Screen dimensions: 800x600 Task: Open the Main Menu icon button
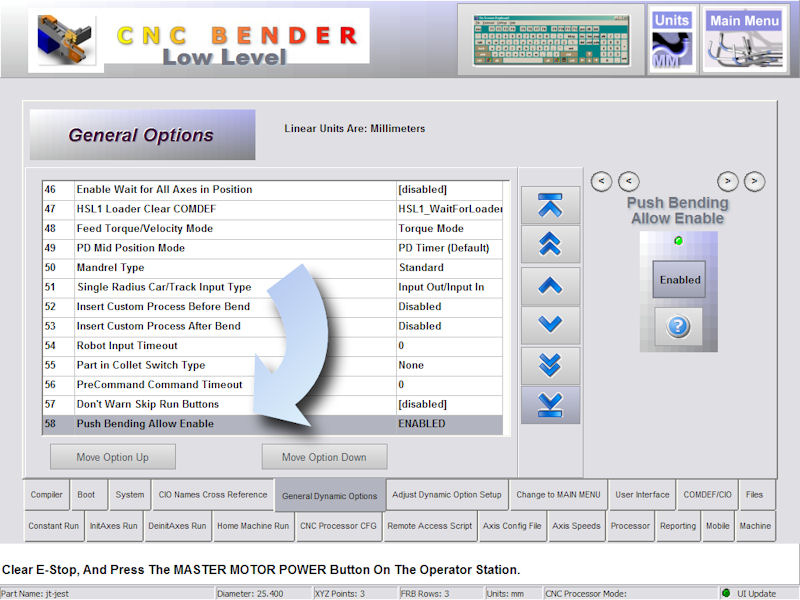coord(743,40)
